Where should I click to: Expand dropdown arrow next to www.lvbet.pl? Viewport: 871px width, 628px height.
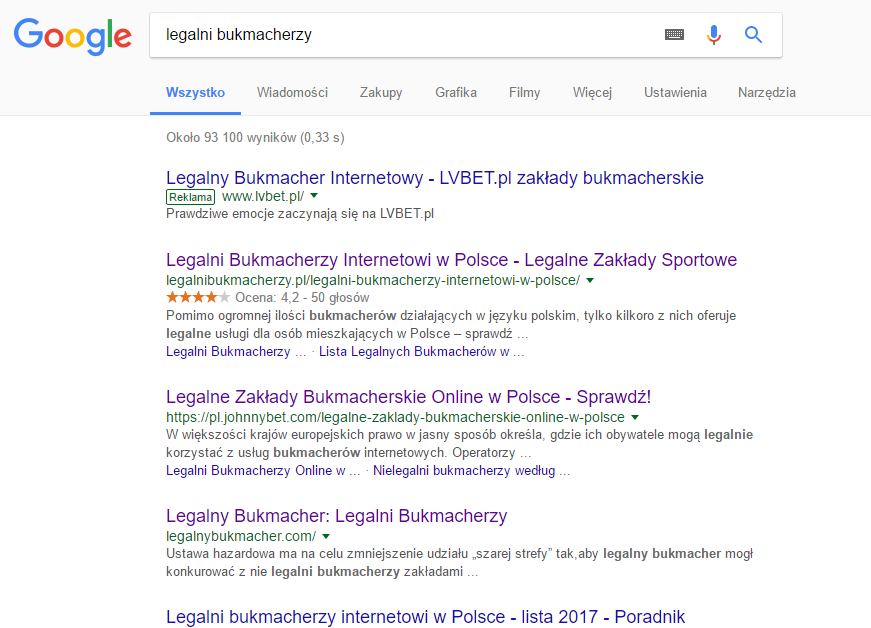click(x=314, y=195)
